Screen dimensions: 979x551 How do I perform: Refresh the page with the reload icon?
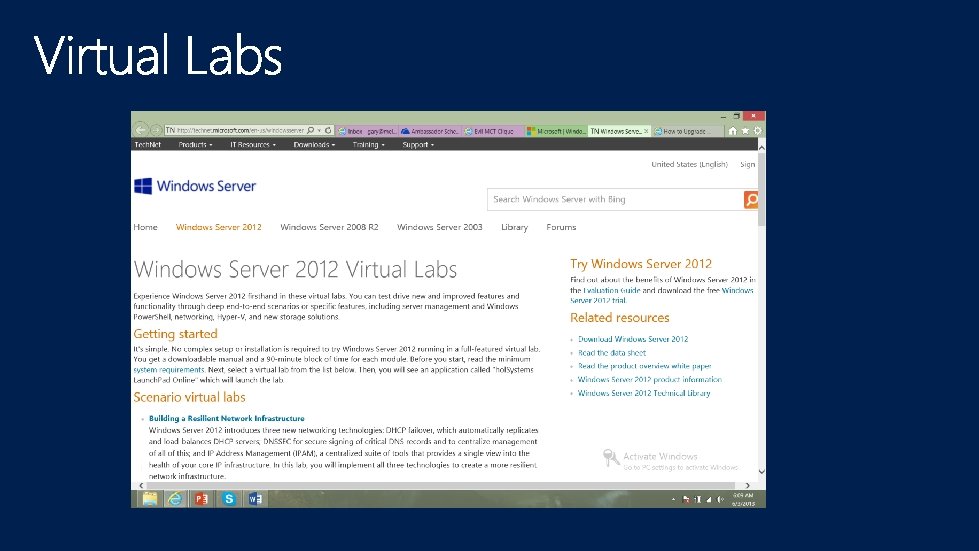pos(328,130)
